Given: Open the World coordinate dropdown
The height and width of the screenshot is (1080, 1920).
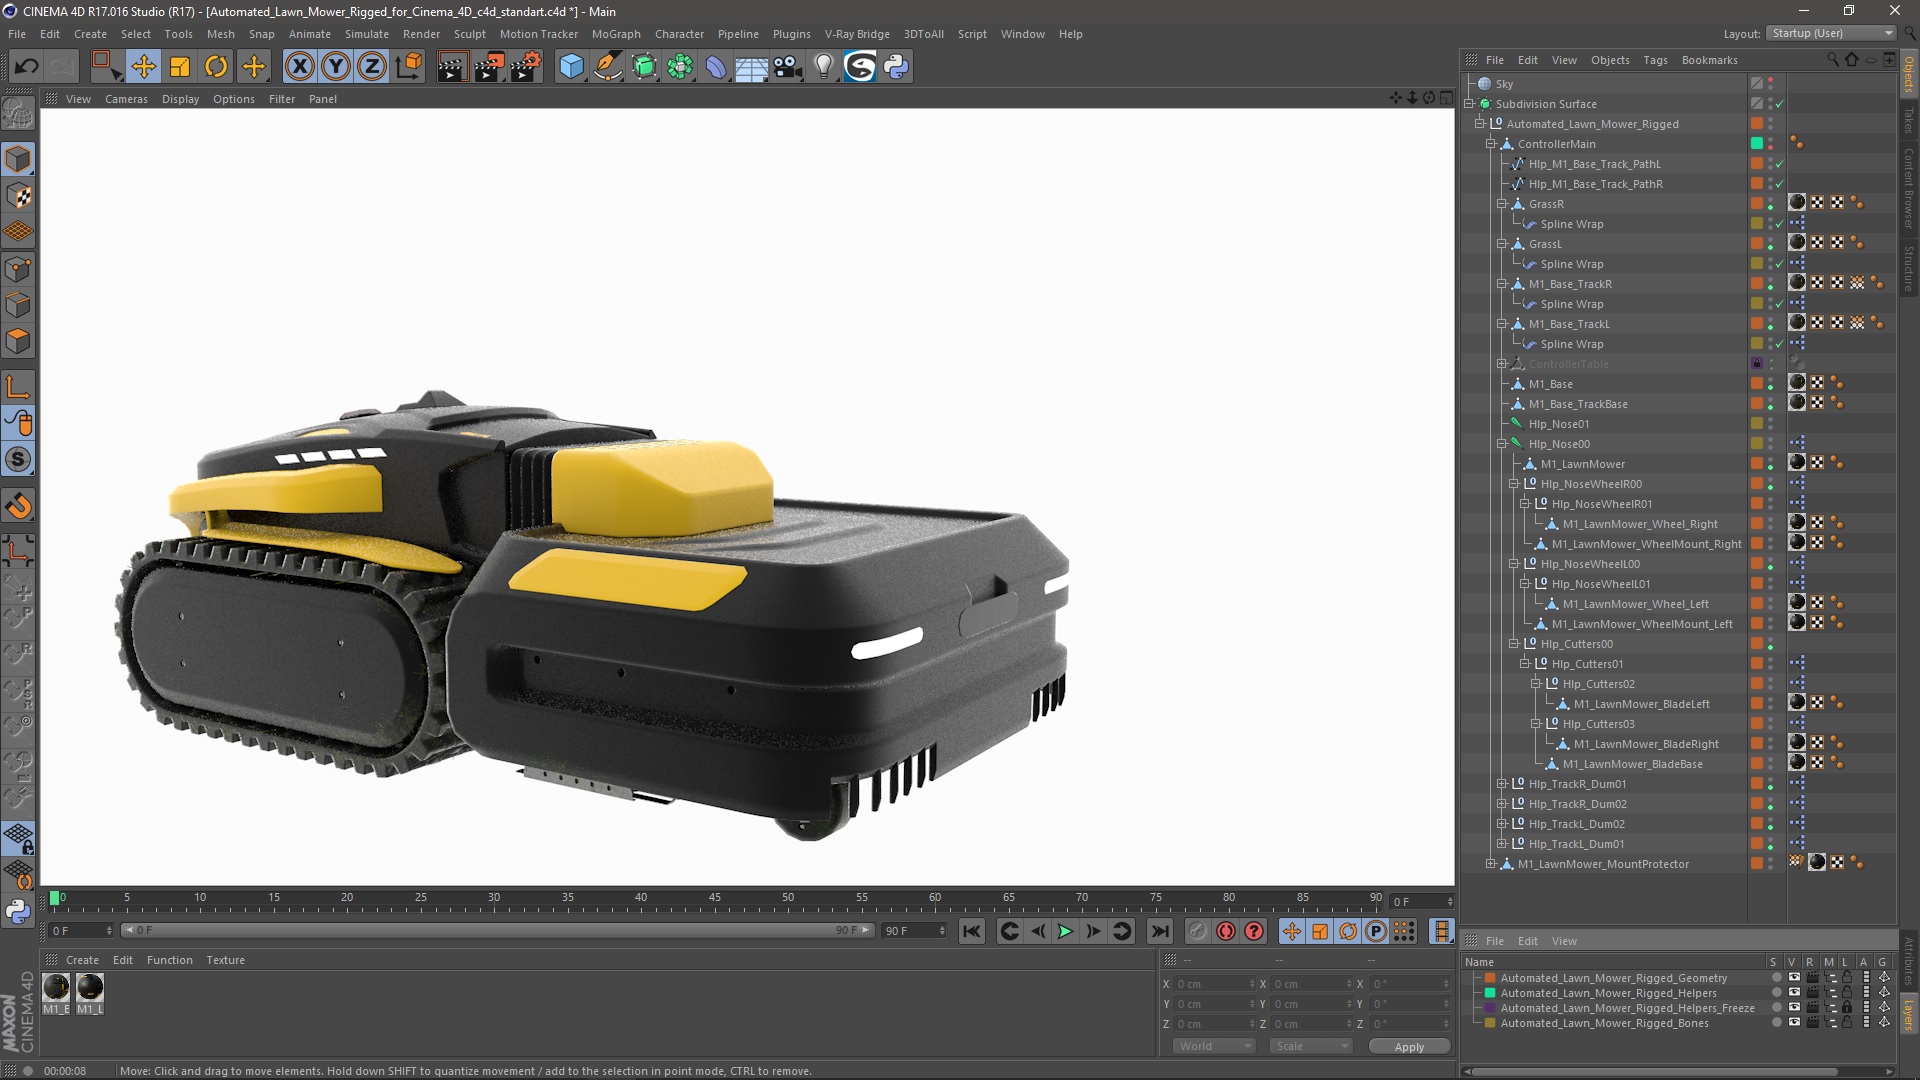Looking at the screenshot, I should click(1213, 1046).
